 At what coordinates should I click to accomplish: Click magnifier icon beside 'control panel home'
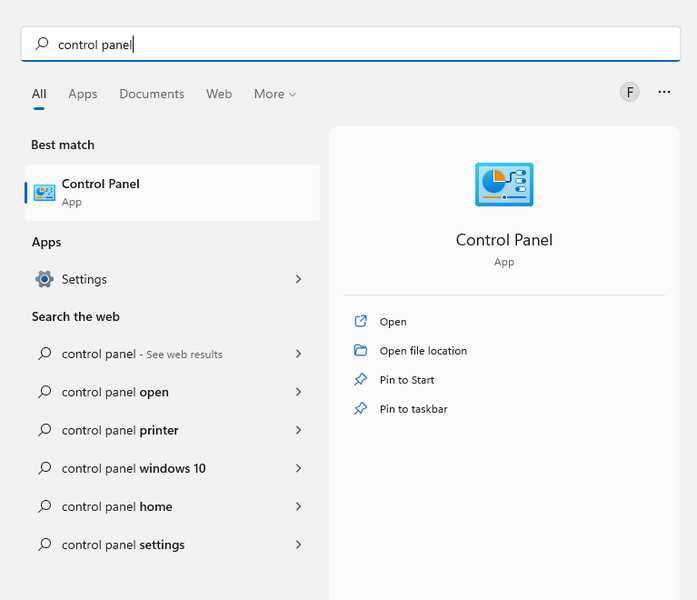[44, 507]
